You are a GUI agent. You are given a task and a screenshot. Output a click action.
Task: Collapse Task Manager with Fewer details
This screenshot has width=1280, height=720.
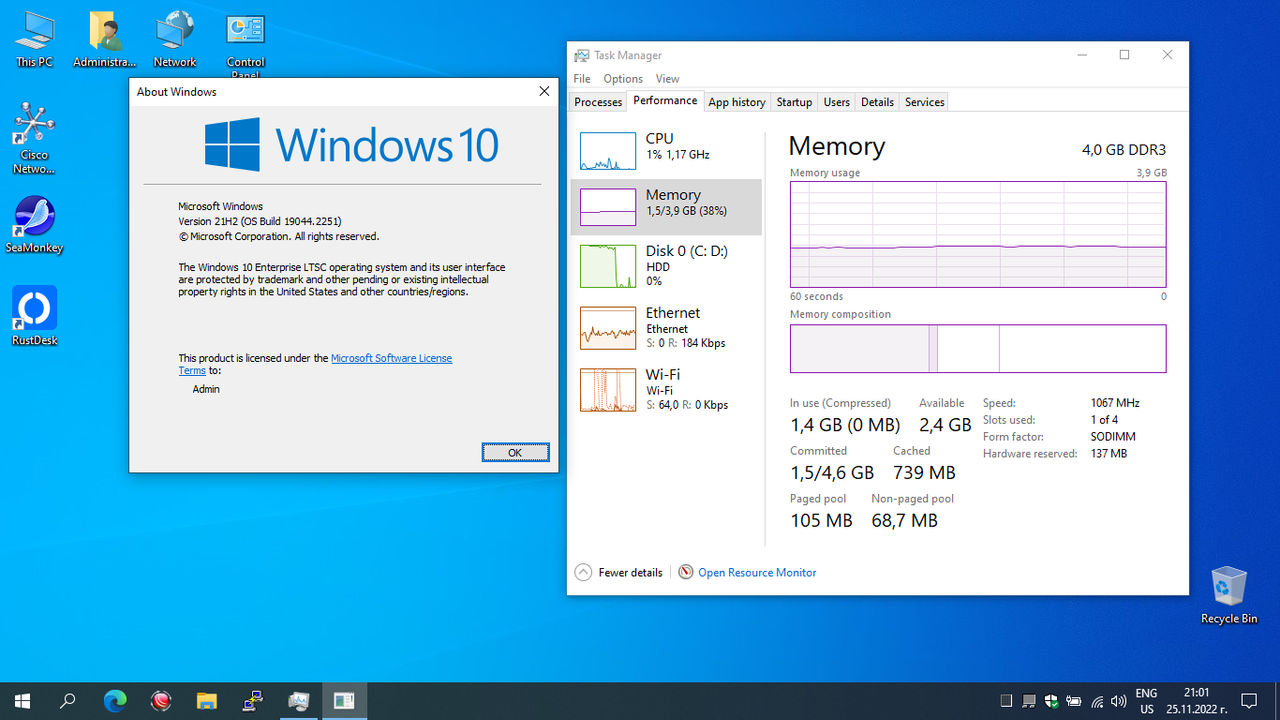click(x=619, y=573)
